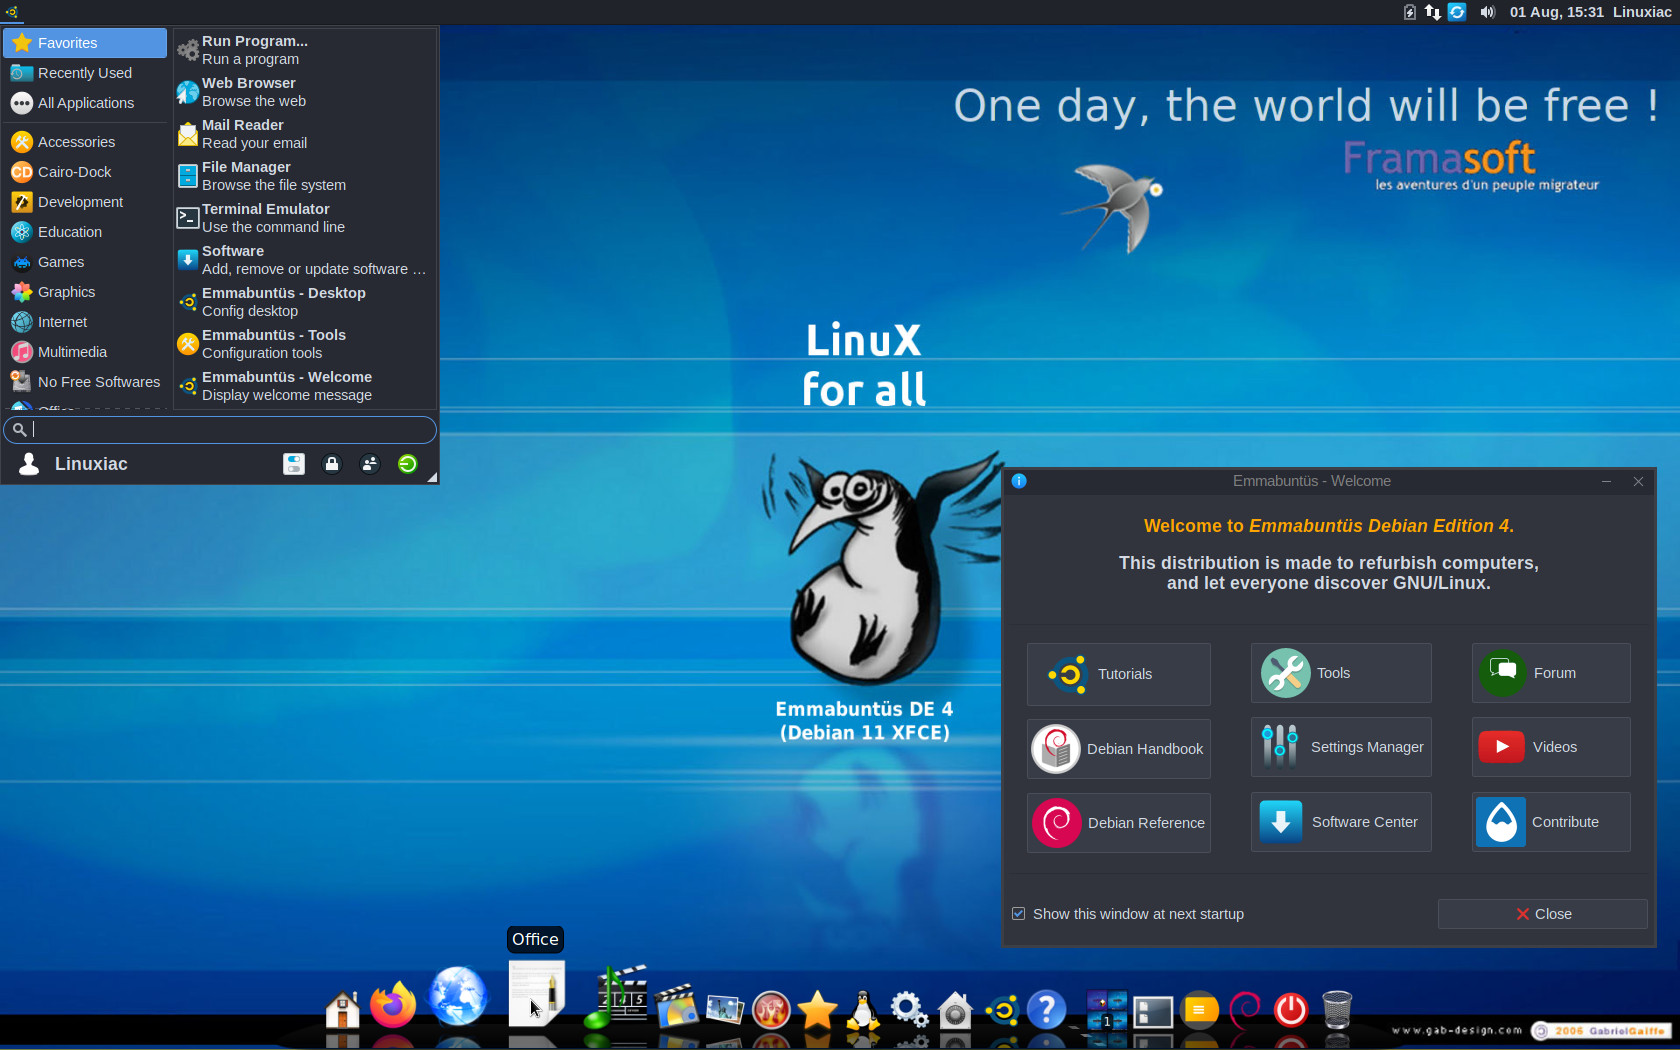Launch Web Browser from favorites
1680x1050 pixels.
tap(305, 92)
